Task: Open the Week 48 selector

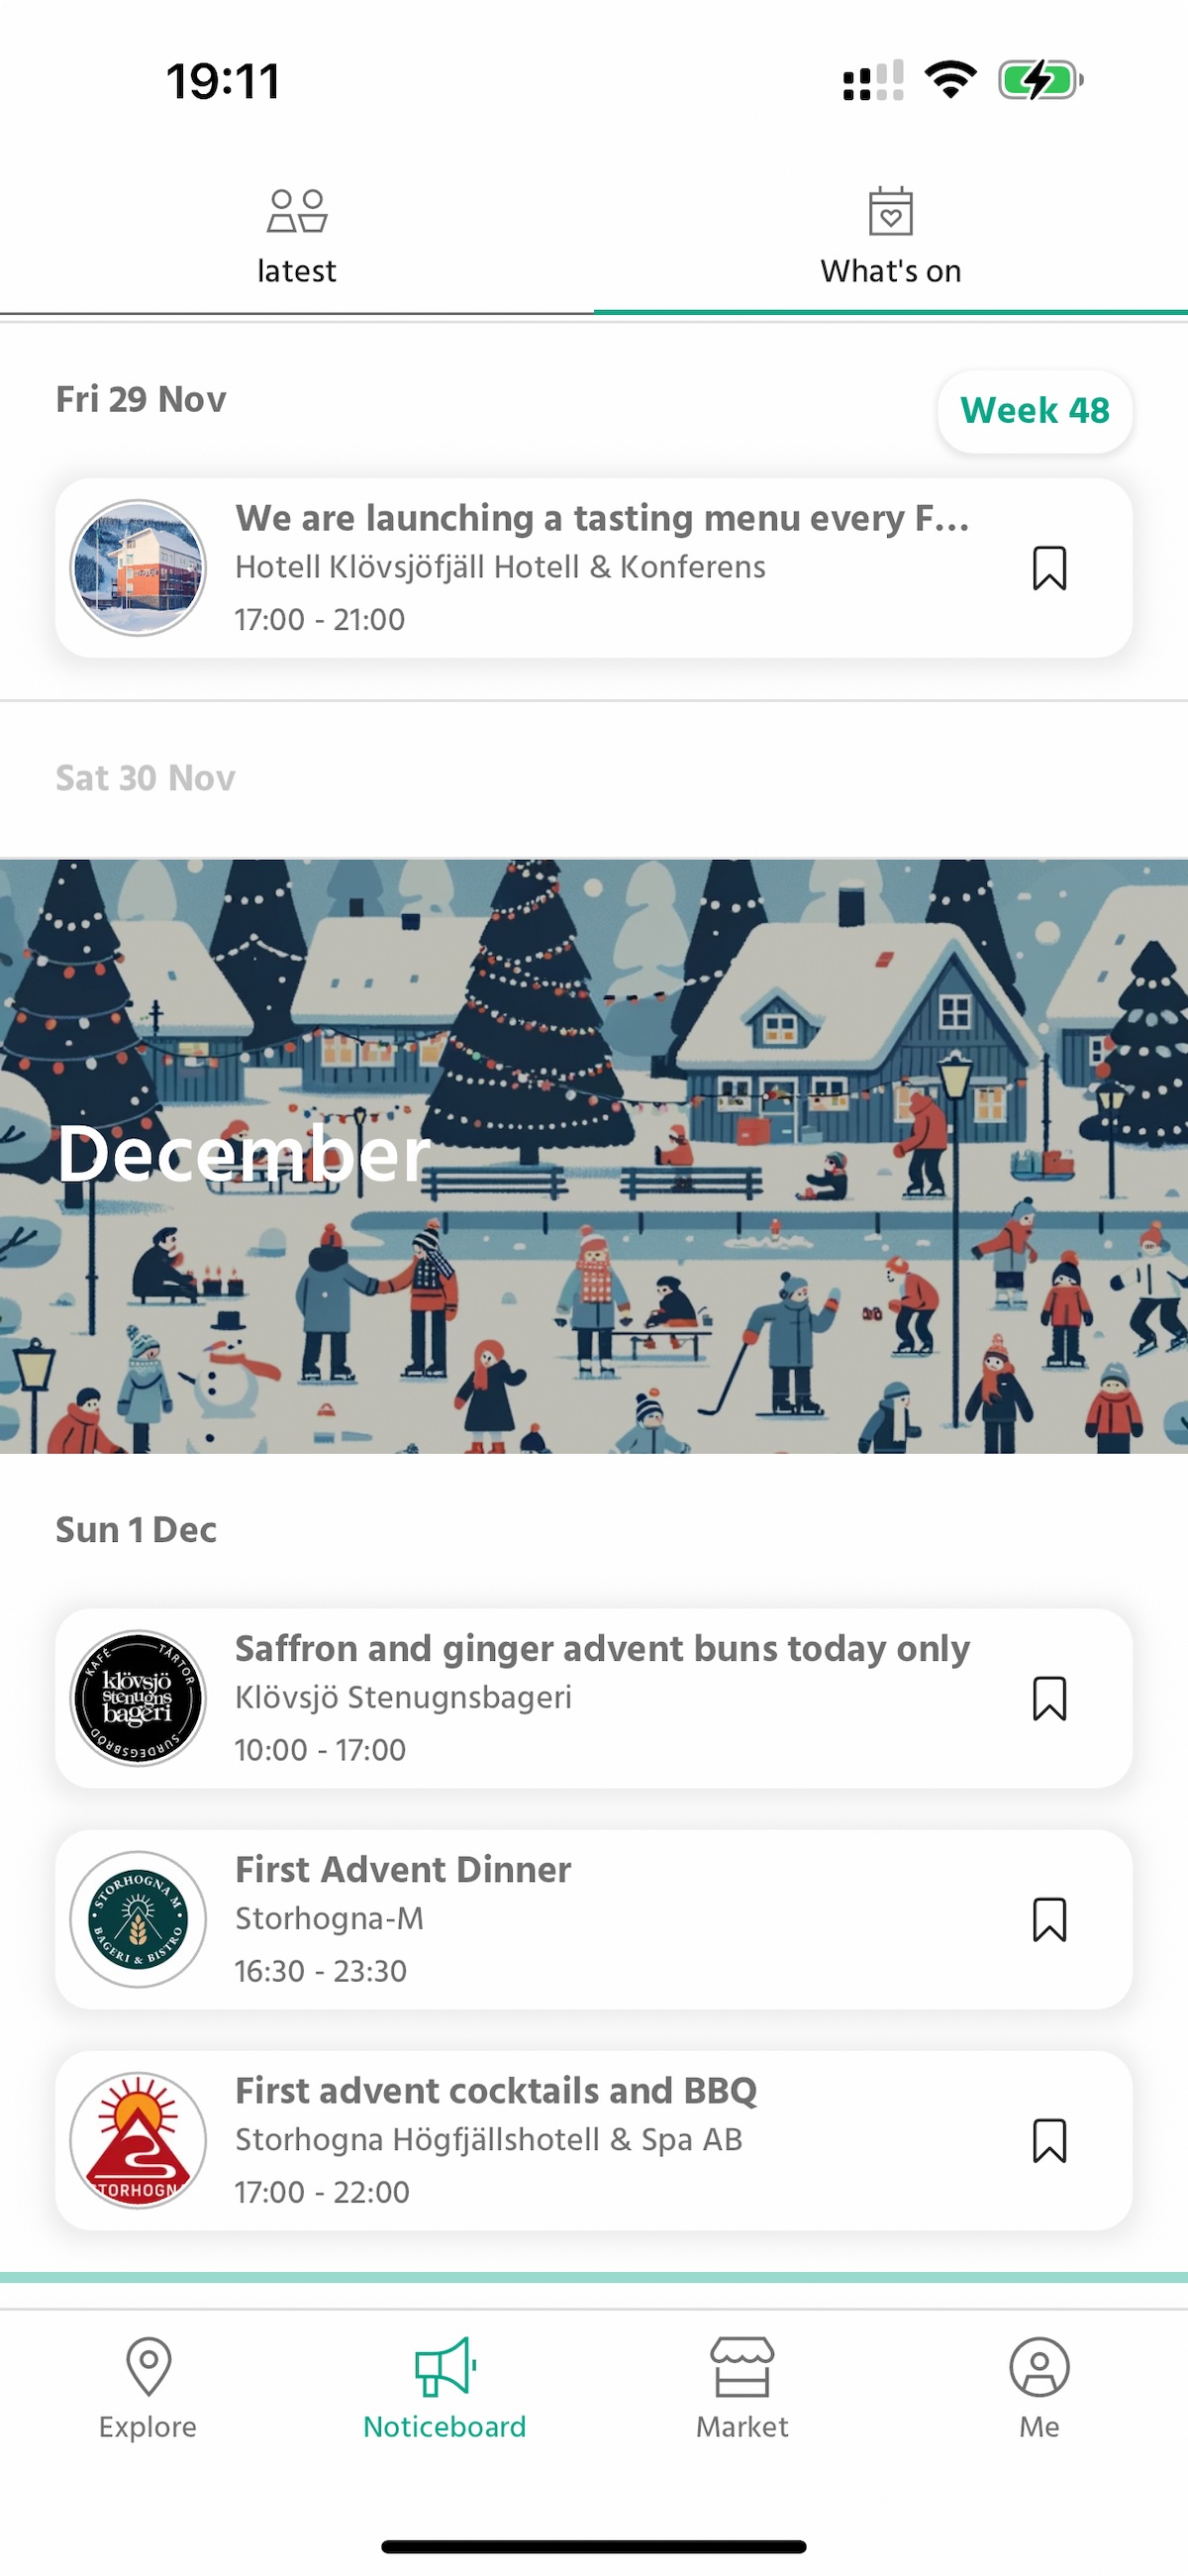Action: point(1035,411)
